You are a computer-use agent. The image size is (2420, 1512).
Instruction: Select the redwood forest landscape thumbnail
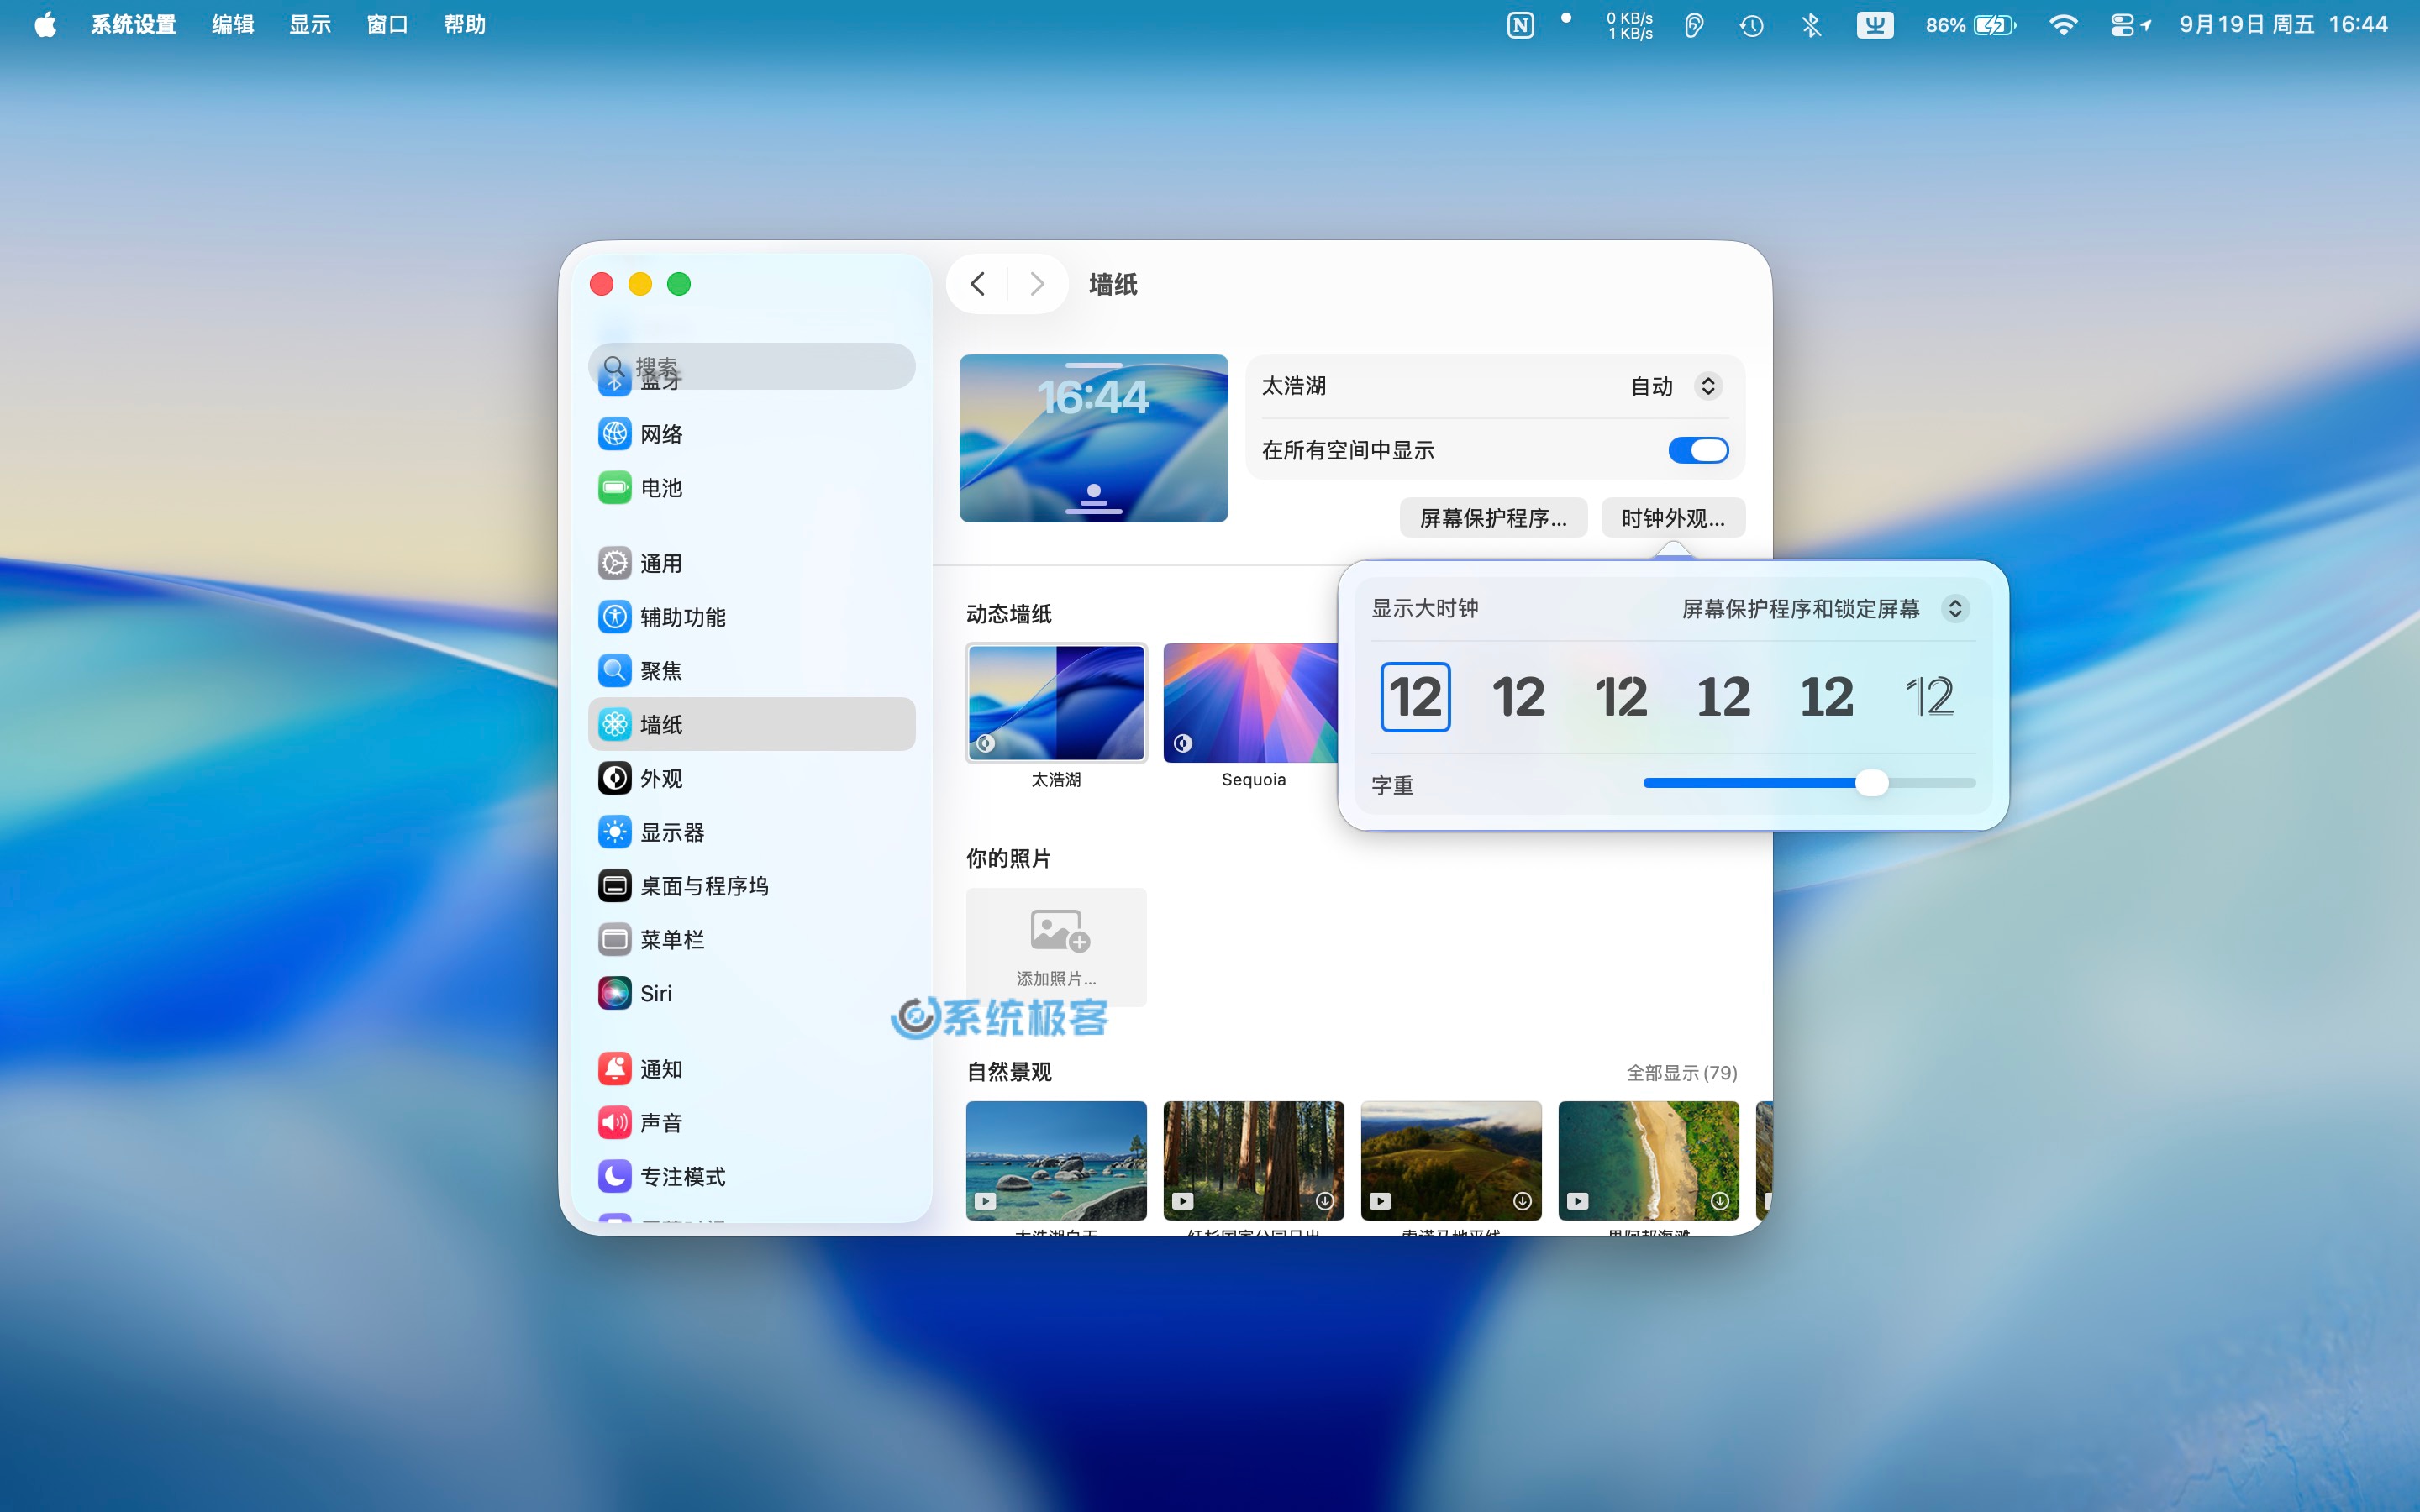(1253, 1161)
